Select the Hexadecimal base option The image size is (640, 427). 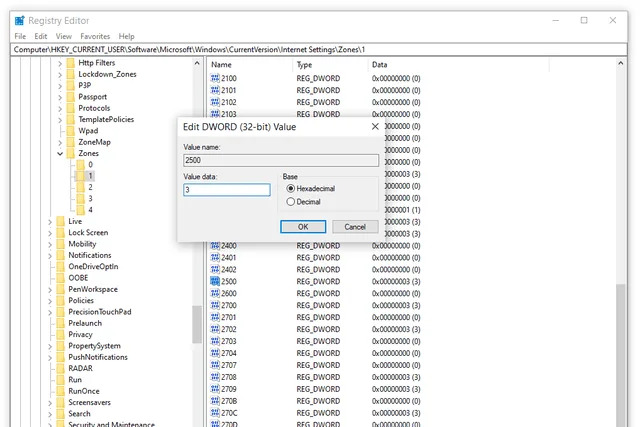click(291, 188)
